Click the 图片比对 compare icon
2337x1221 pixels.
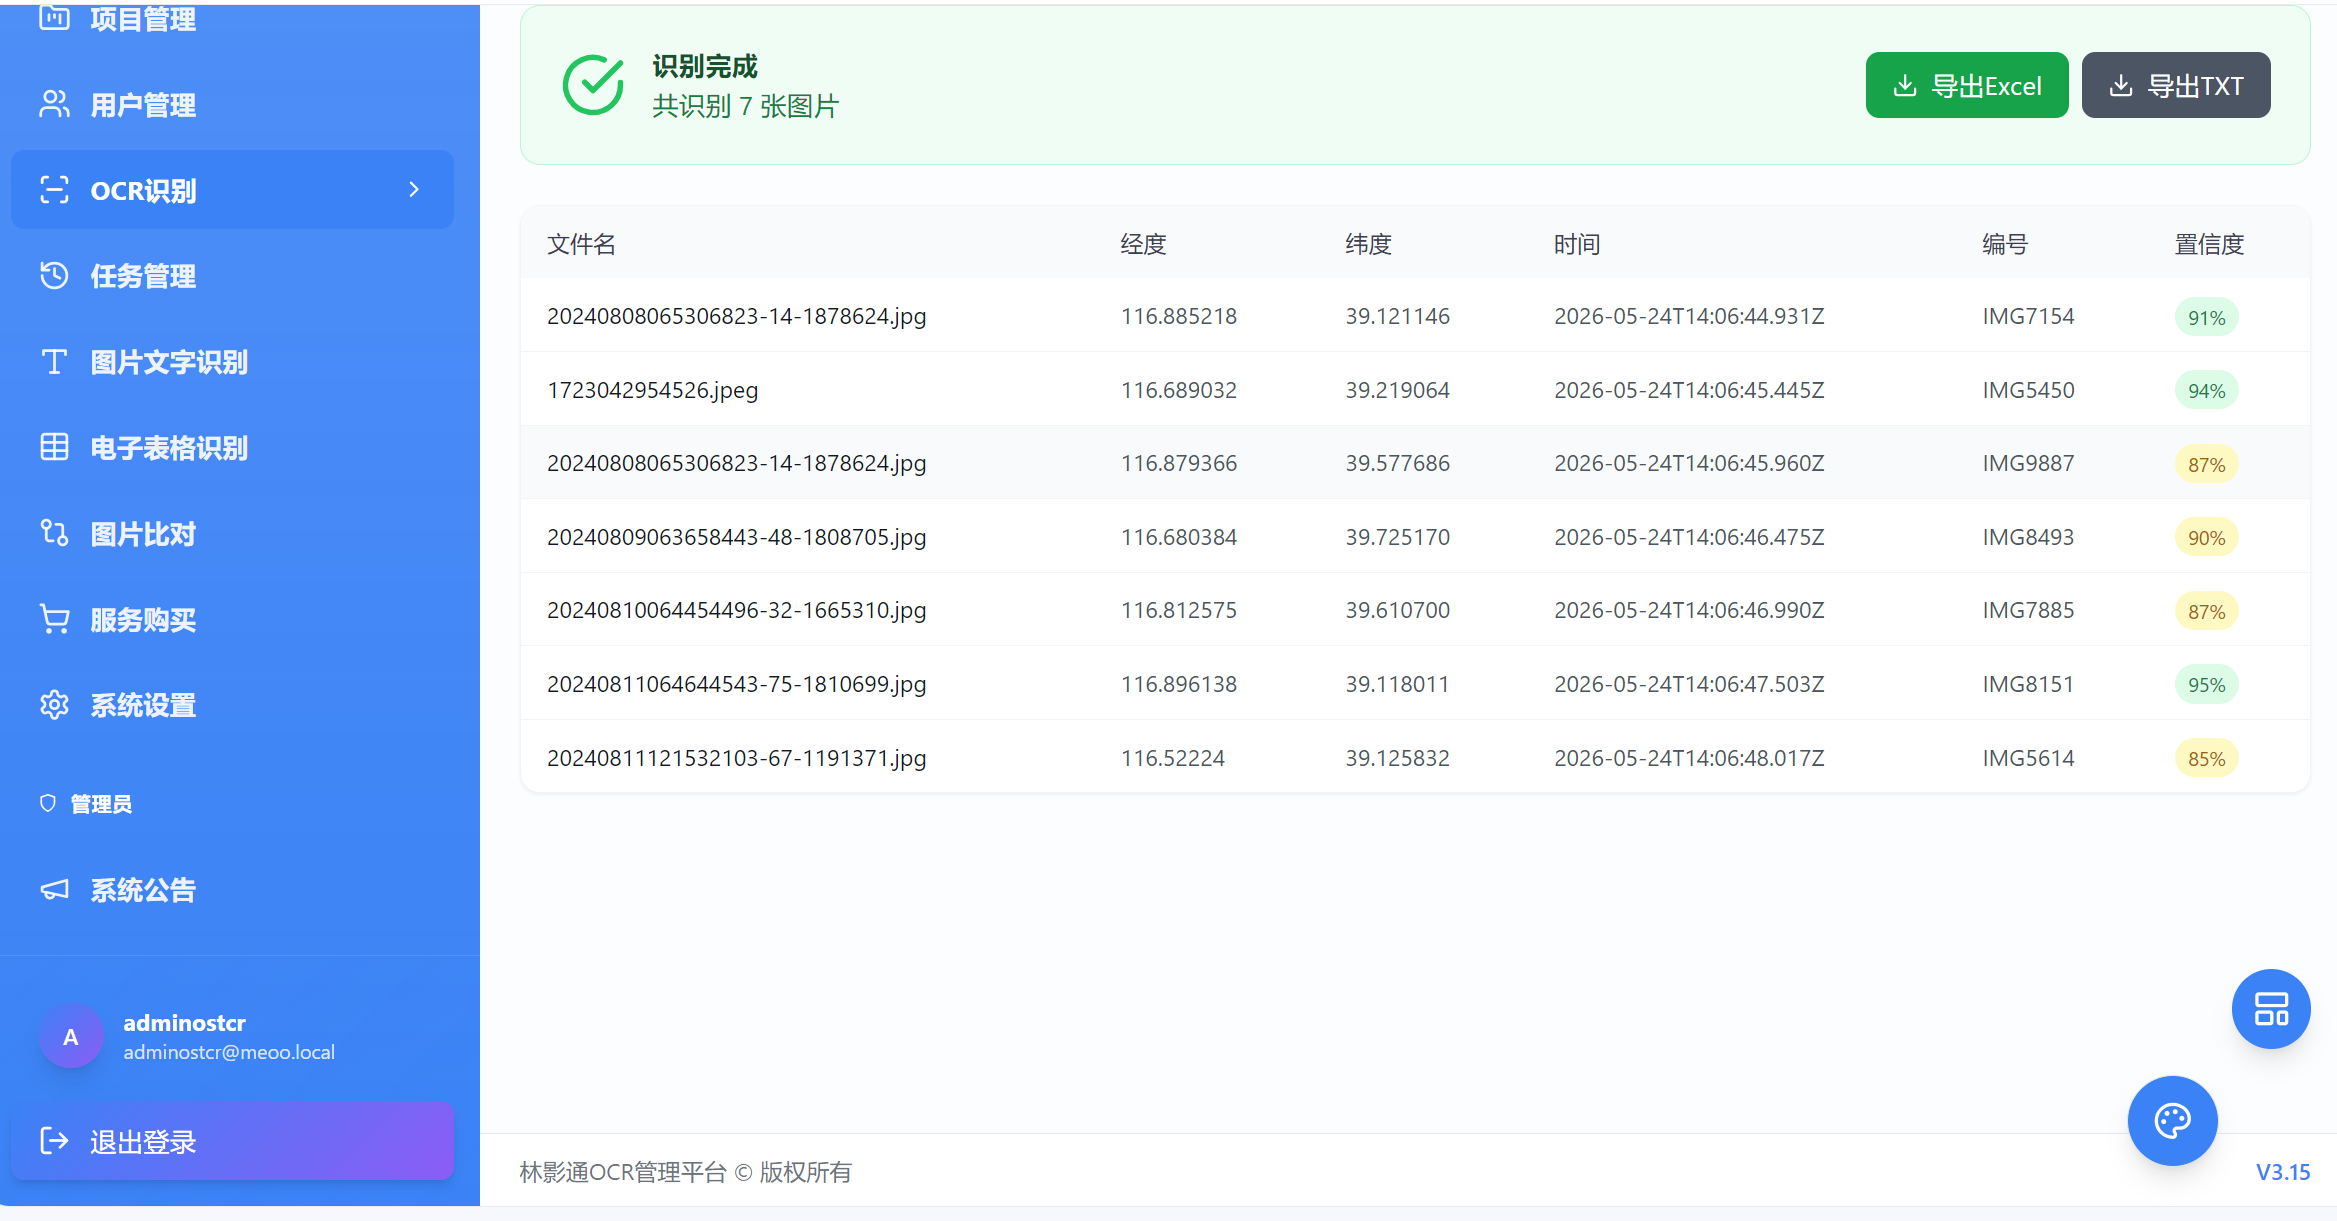click(x=54, y=533)
